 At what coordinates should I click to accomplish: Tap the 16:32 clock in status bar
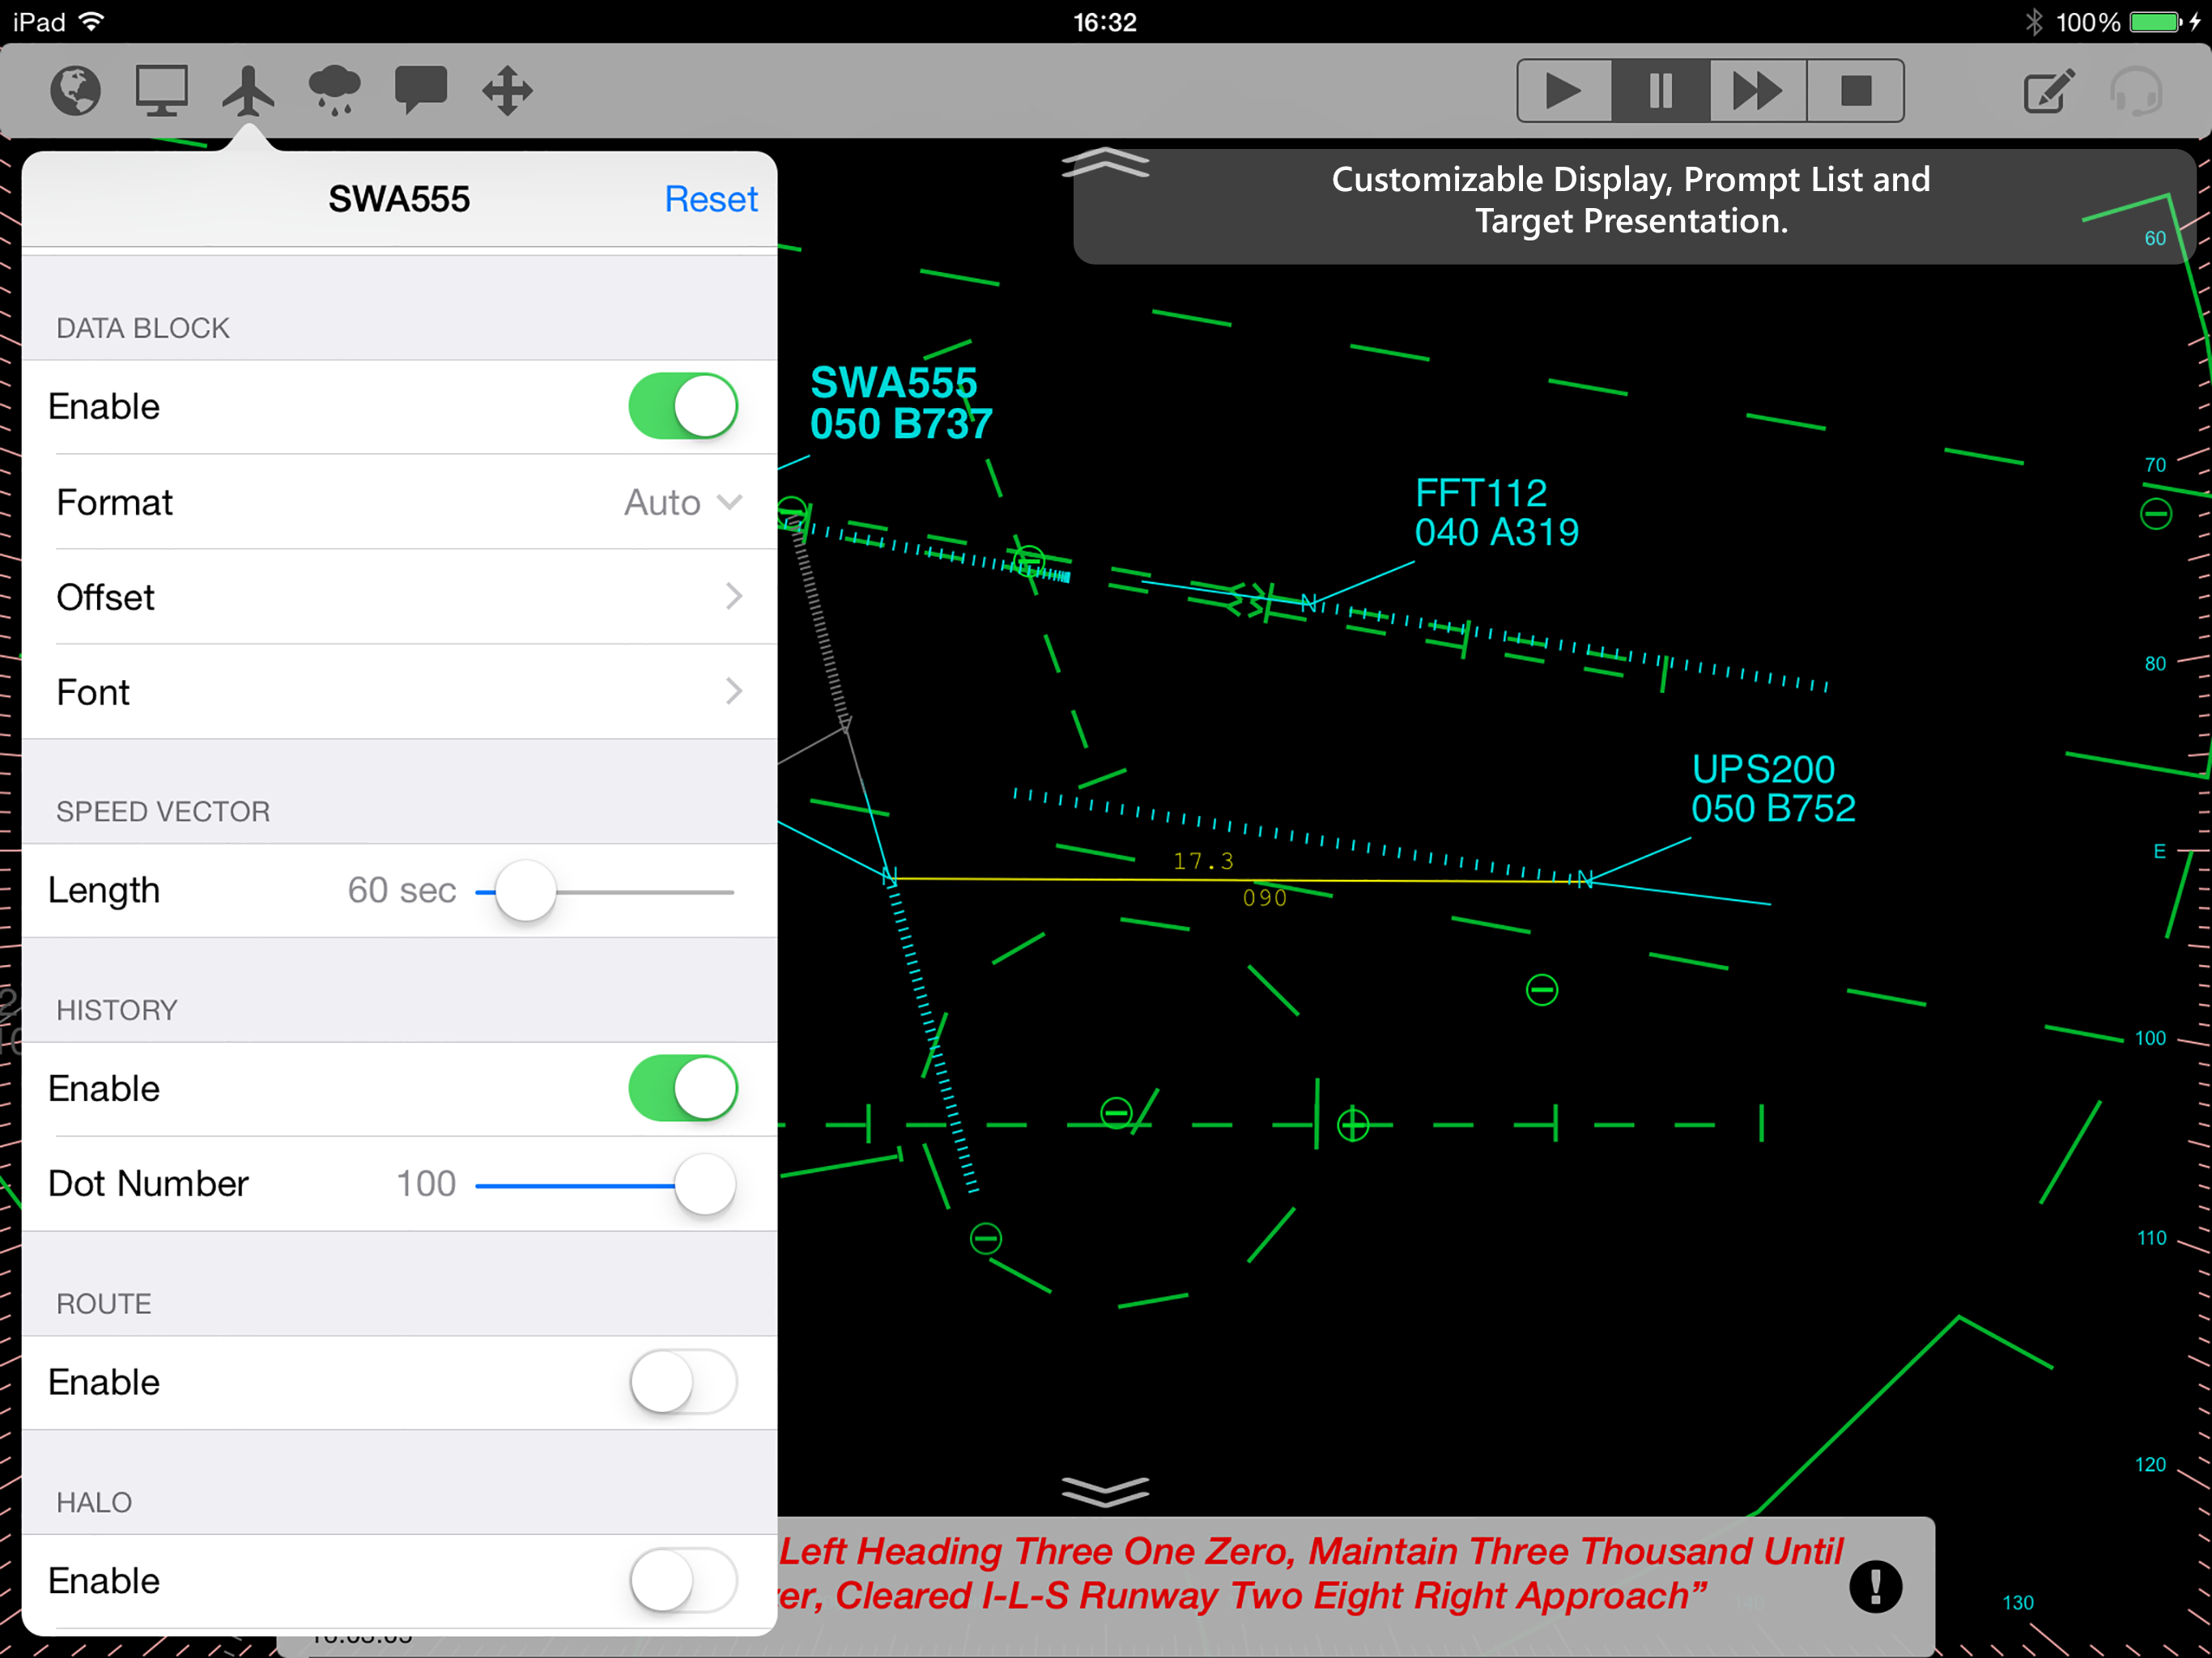click(x=1105, y=22)
